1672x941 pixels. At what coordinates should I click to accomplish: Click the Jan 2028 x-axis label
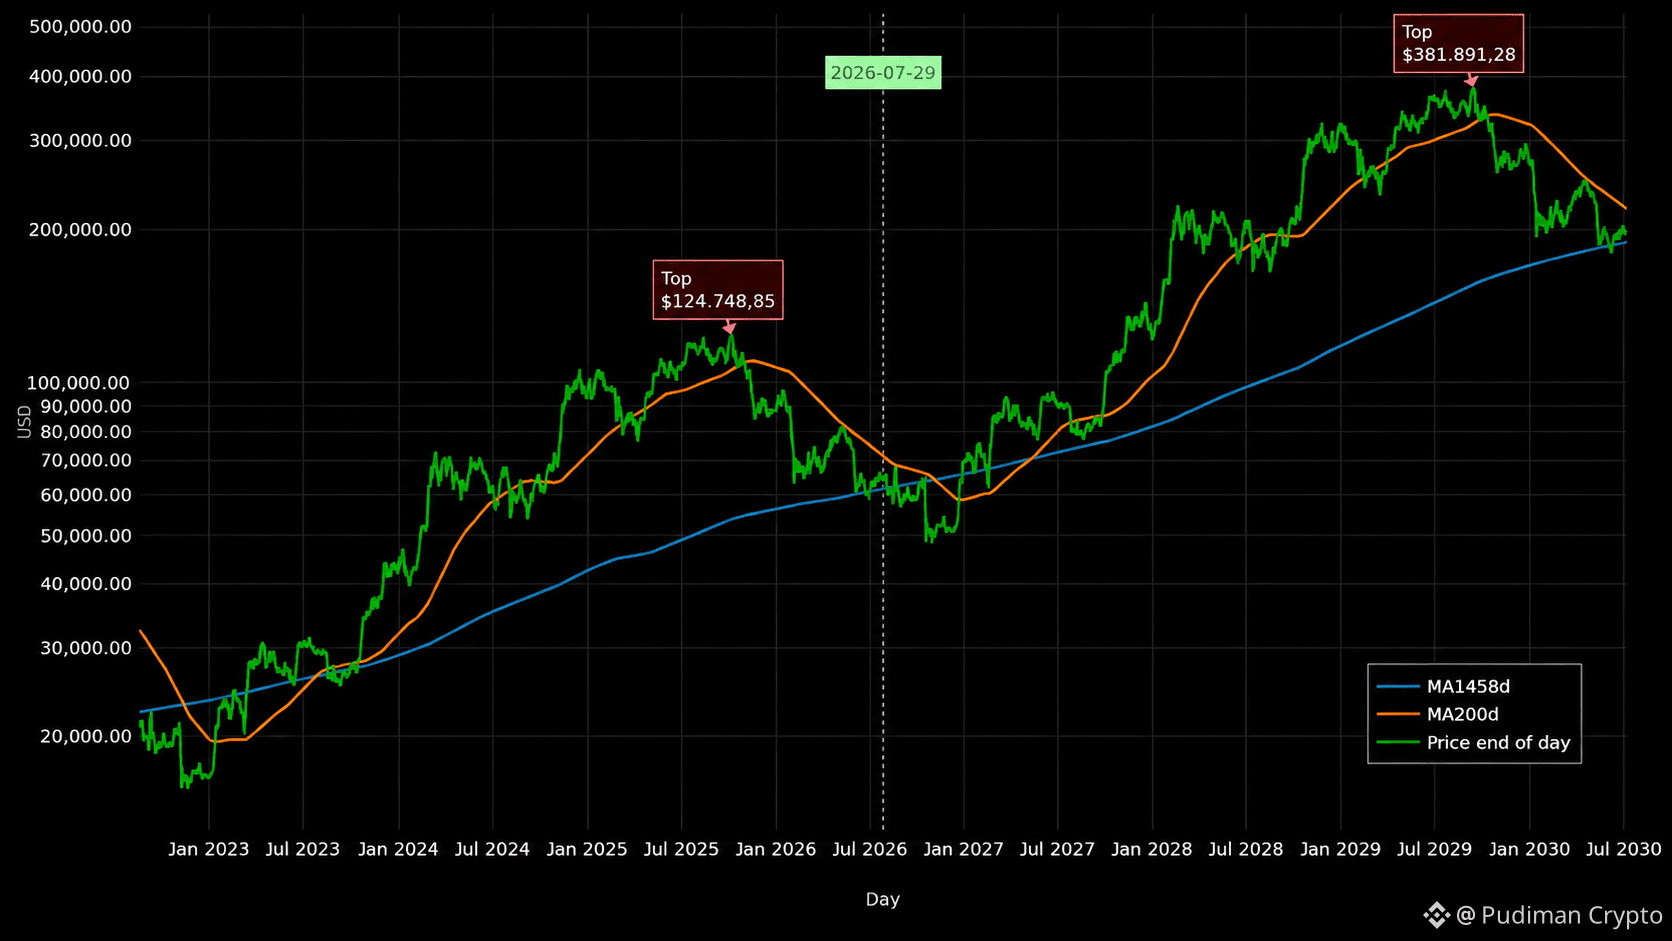click(1152, 849)
